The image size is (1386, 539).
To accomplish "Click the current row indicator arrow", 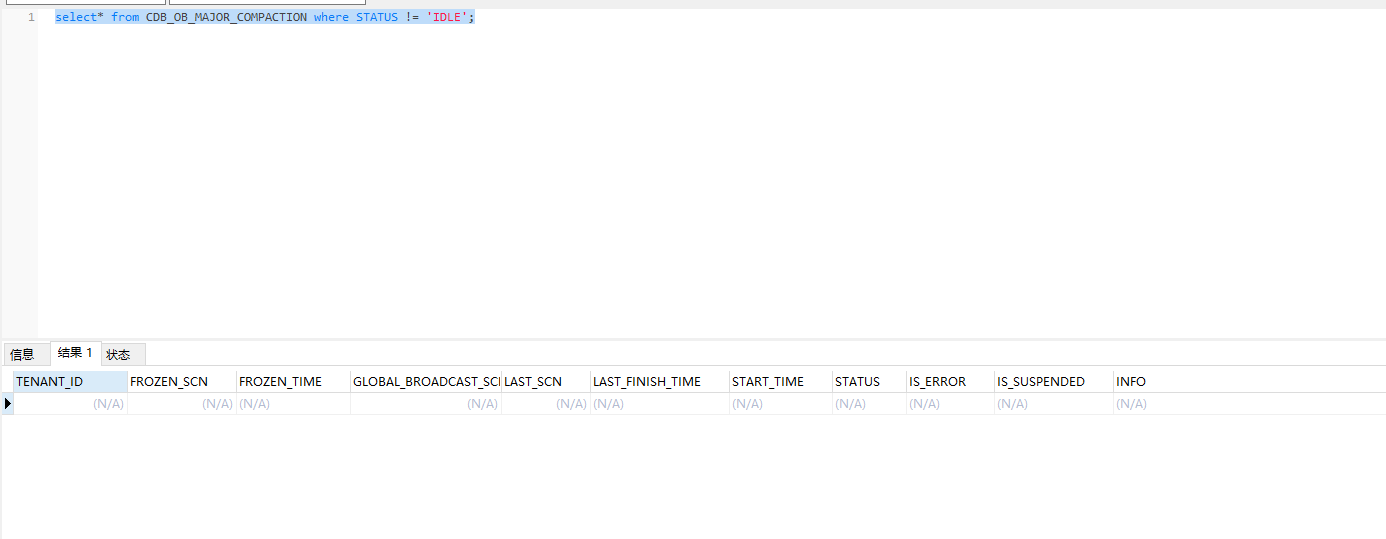I will [8, 404].
